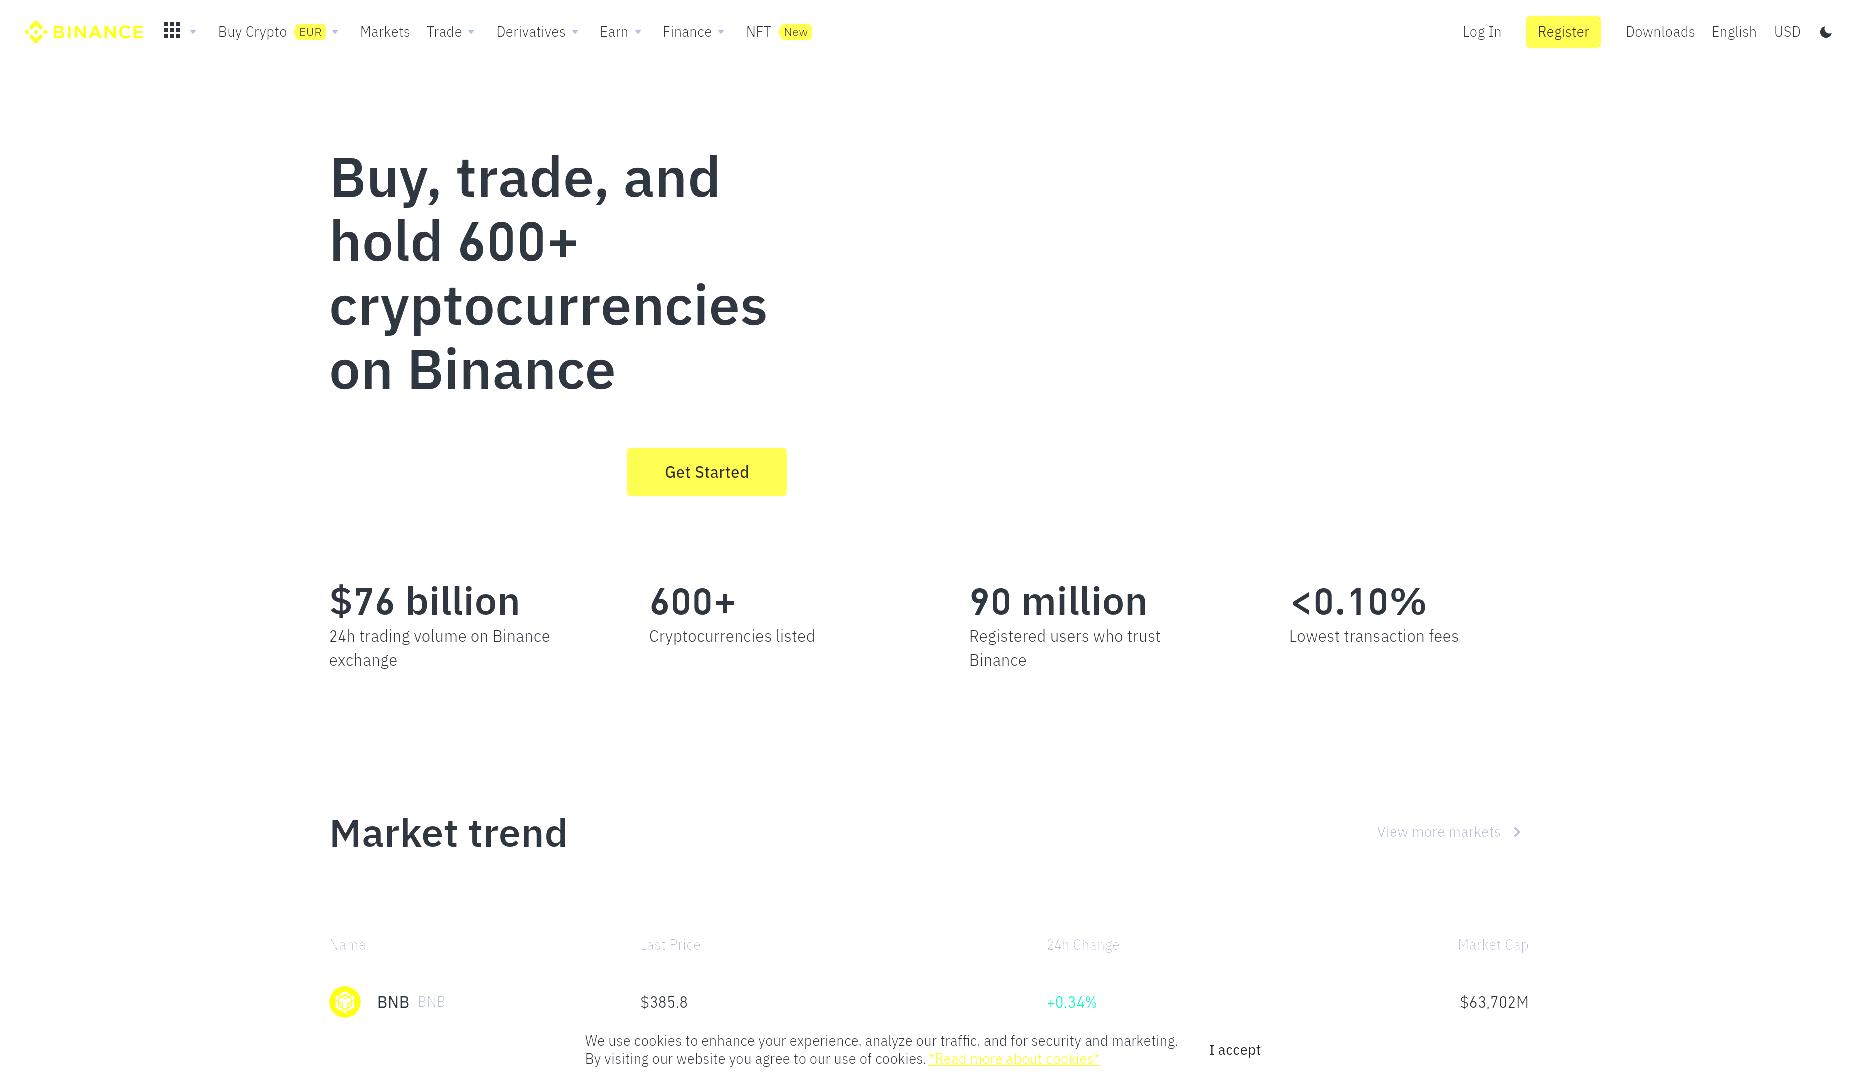
Task: Open the Finance menu
Action: point(694,32)
